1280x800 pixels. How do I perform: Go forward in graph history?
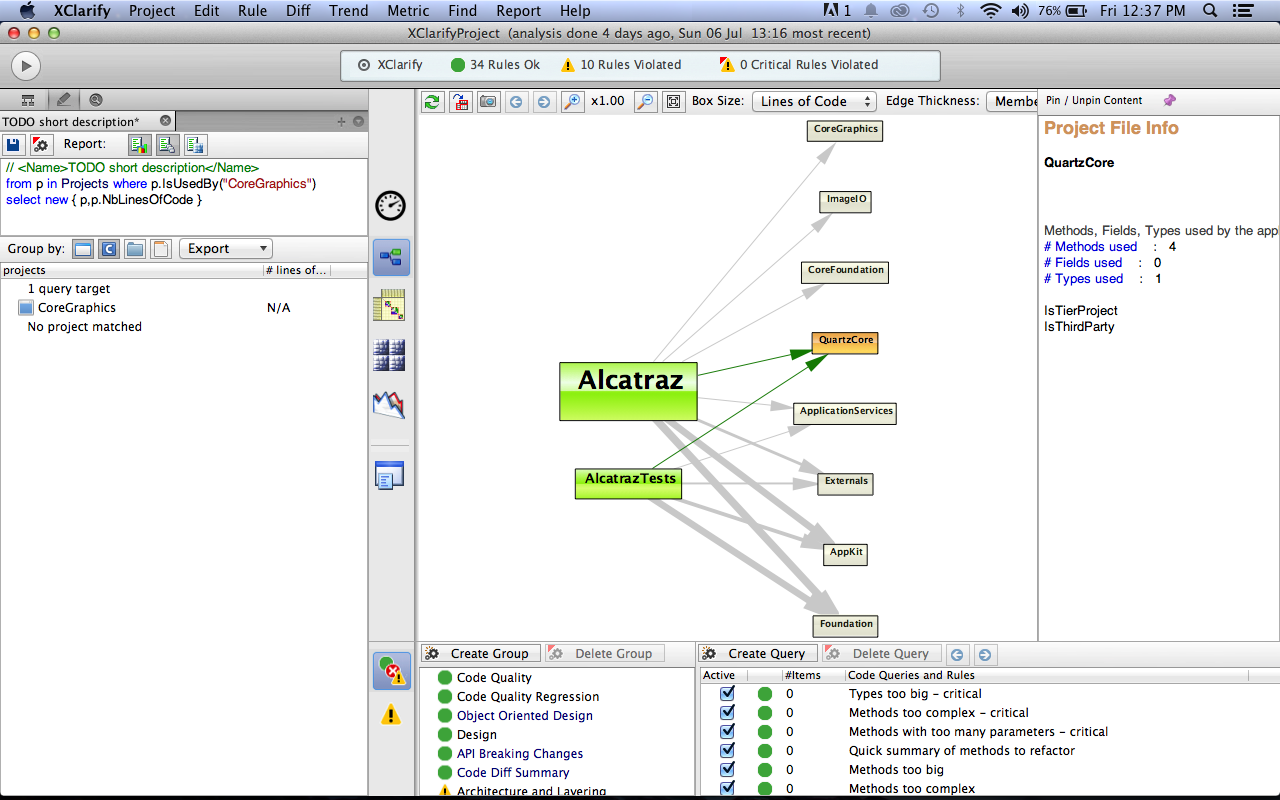(543, 101)
